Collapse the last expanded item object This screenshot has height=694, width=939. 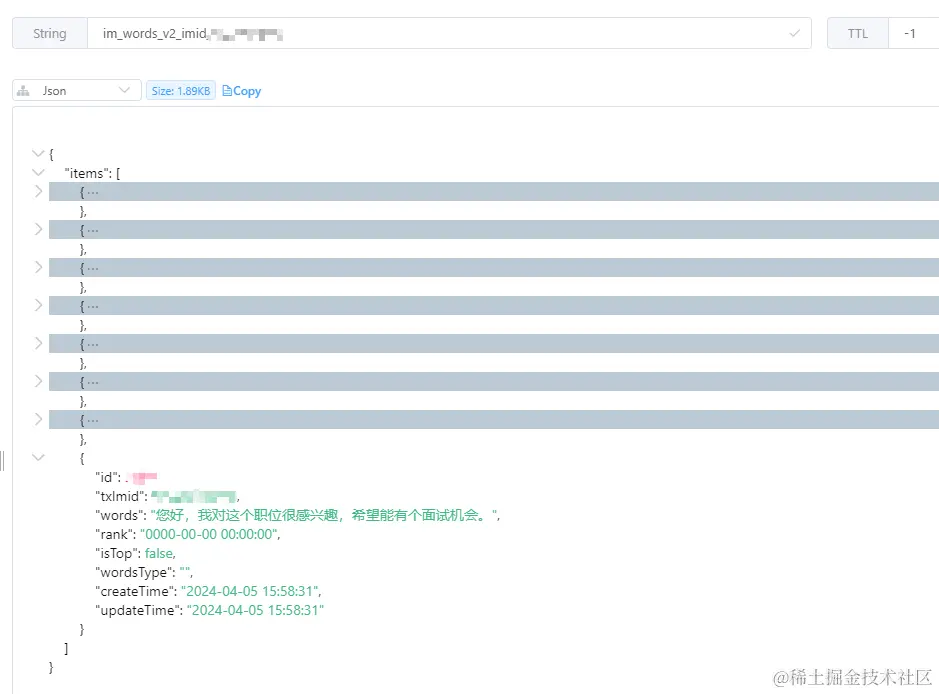[x=38, y=457]
